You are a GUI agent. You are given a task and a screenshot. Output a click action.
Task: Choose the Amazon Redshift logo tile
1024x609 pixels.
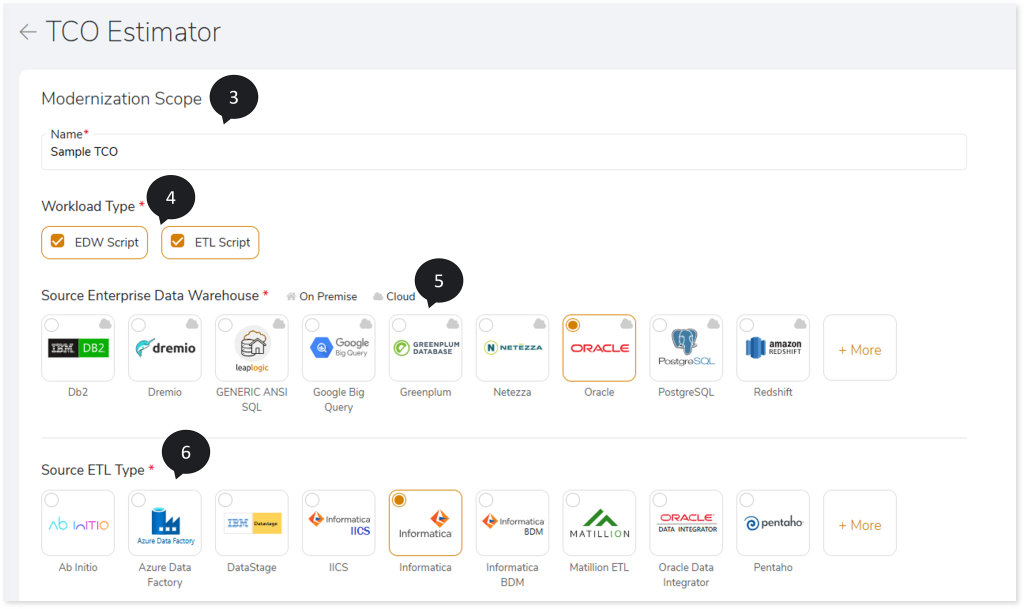pos(773,348)
